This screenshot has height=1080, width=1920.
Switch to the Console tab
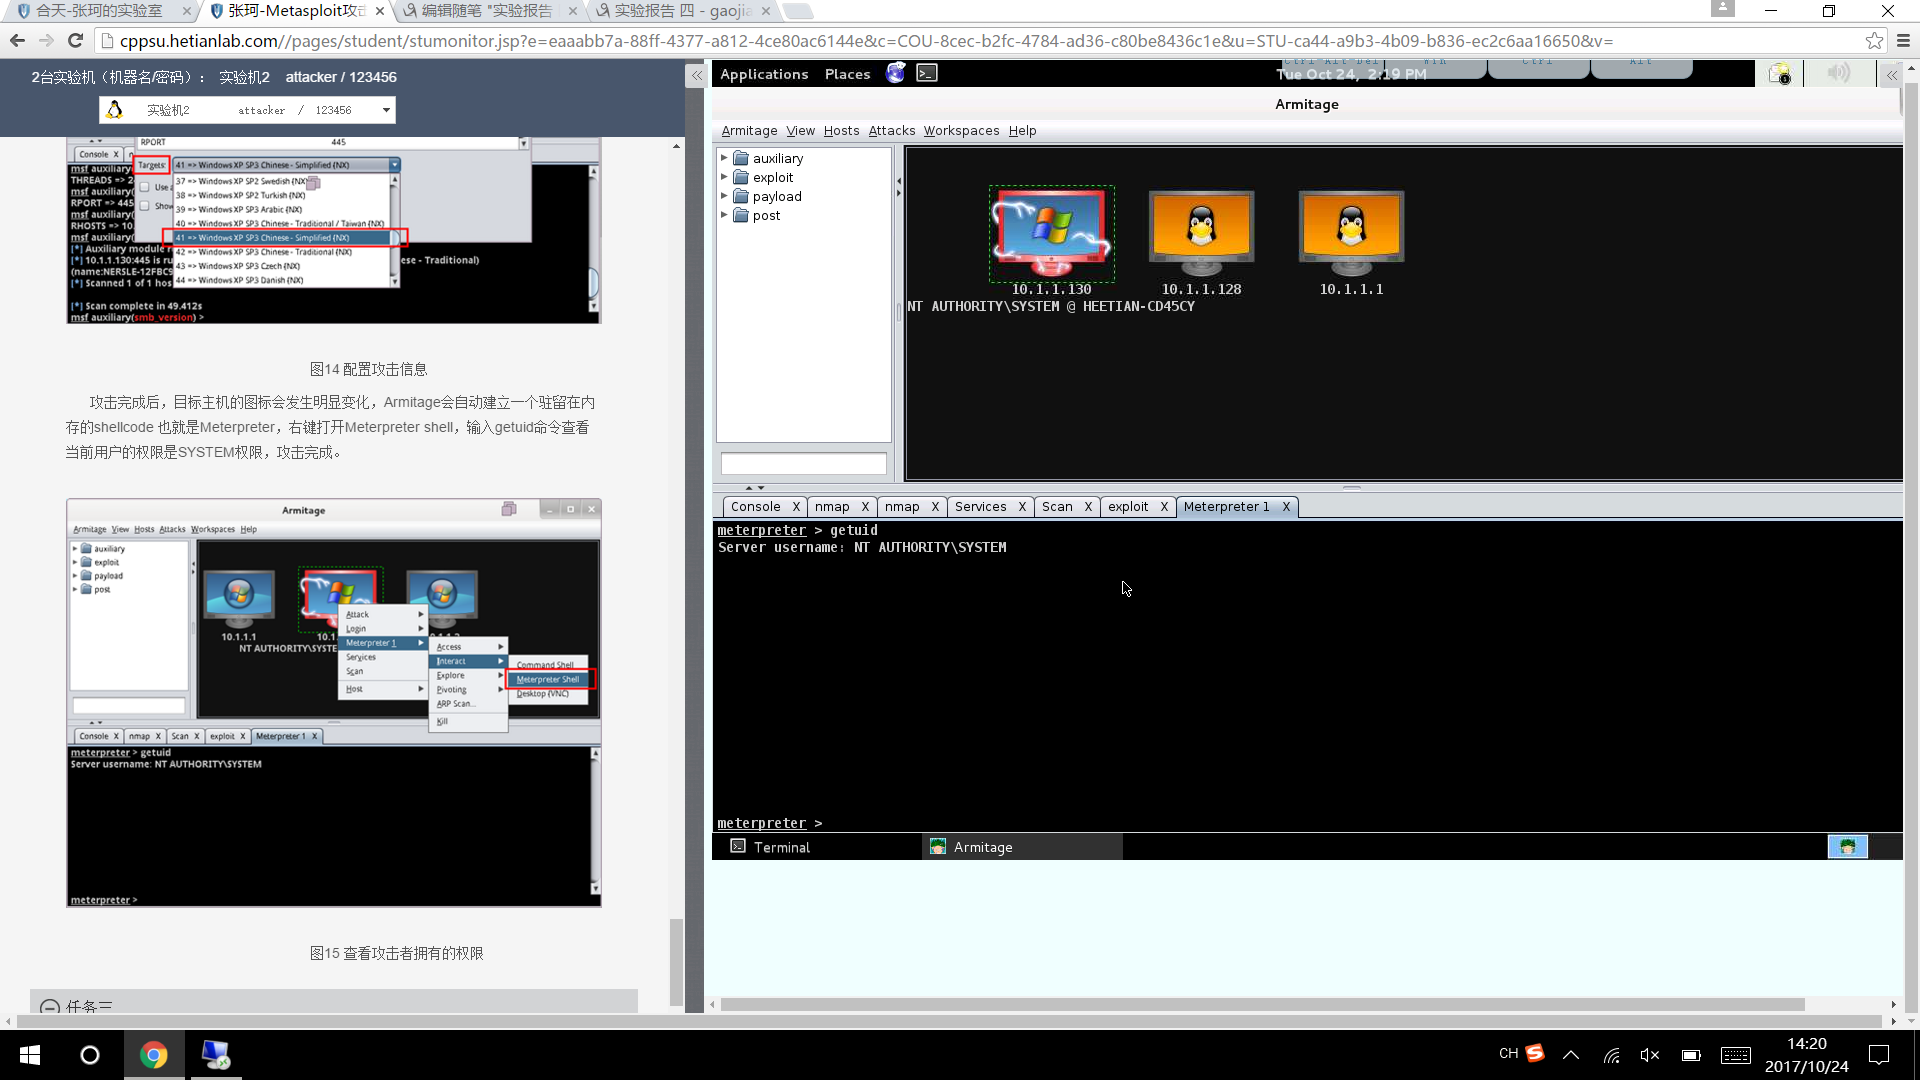click(x=755, y=507)
